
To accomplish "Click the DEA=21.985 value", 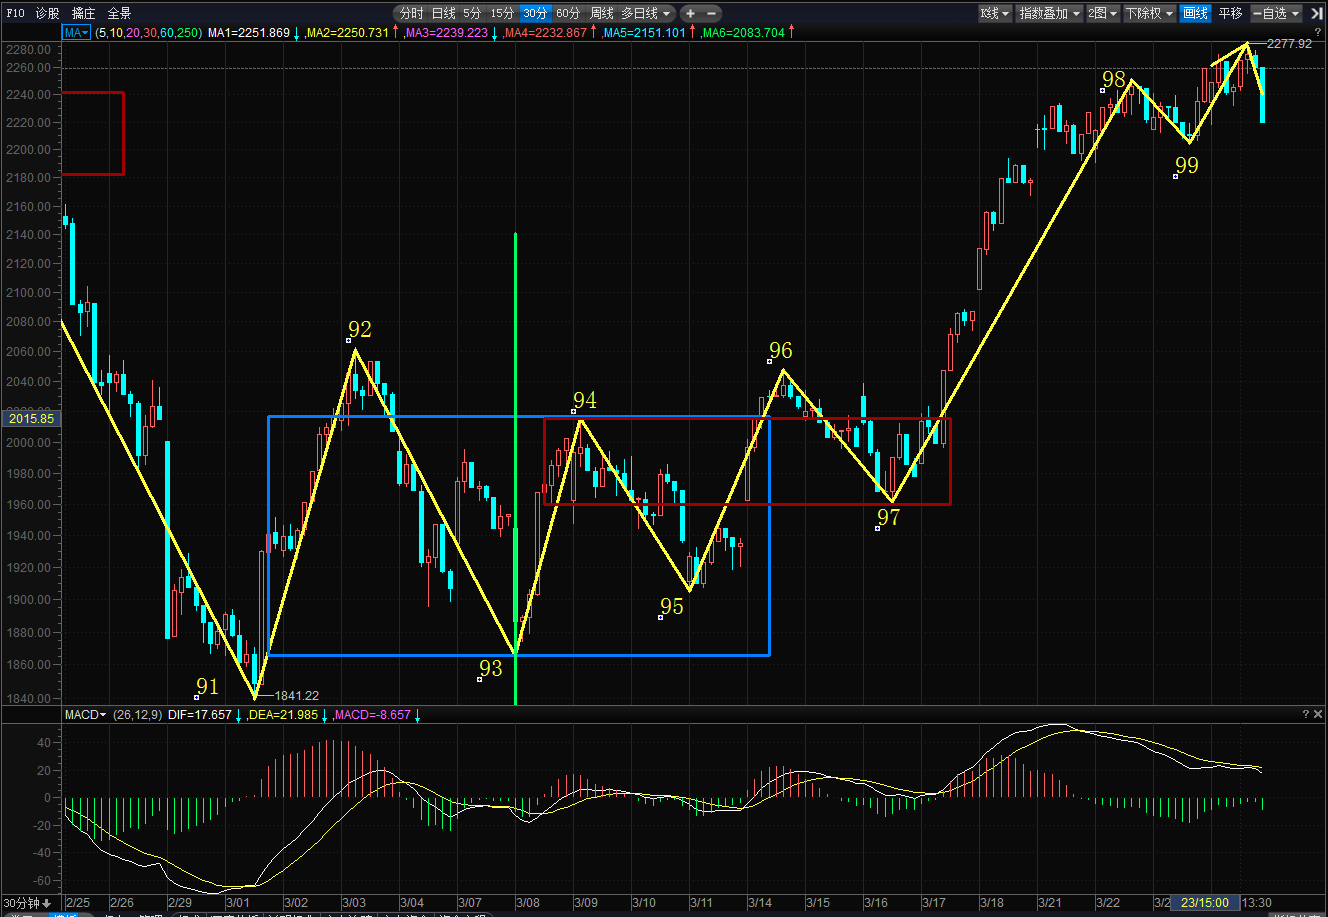I will [282, 715].
